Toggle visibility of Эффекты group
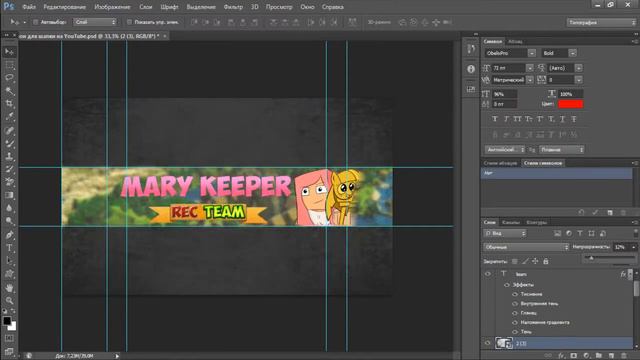 coord(507,285)
